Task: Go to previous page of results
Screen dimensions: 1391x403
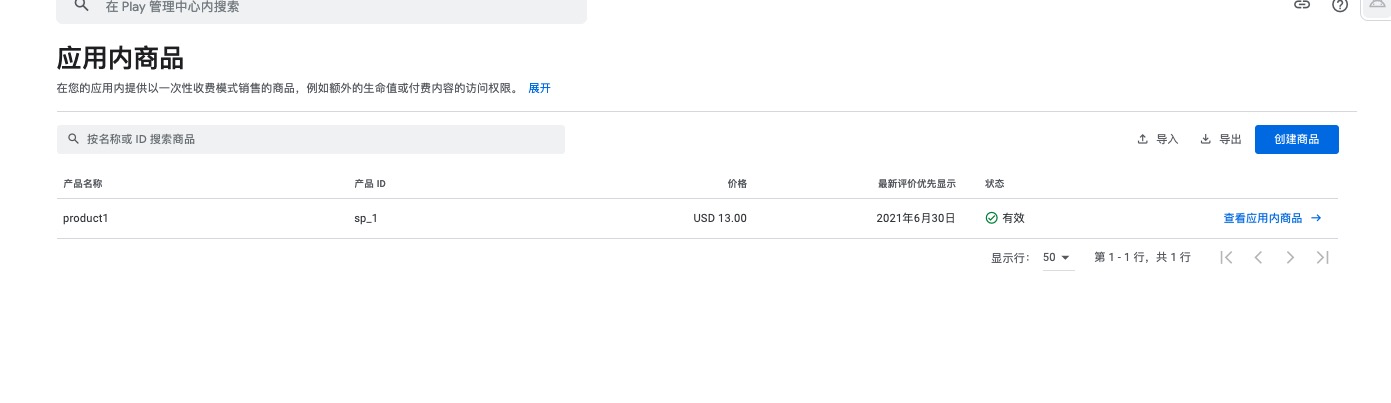Action: coord(1258,257)
